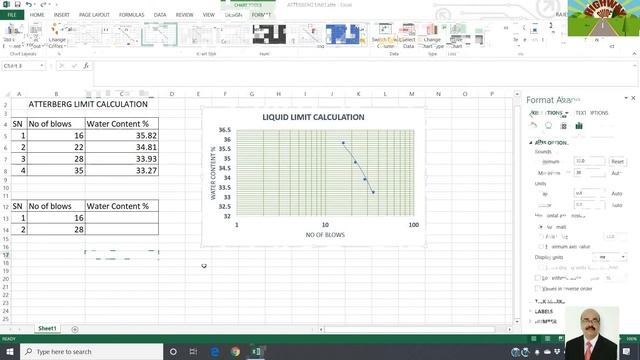
Task: Open the FILE tab
Action: click(12, 15)
